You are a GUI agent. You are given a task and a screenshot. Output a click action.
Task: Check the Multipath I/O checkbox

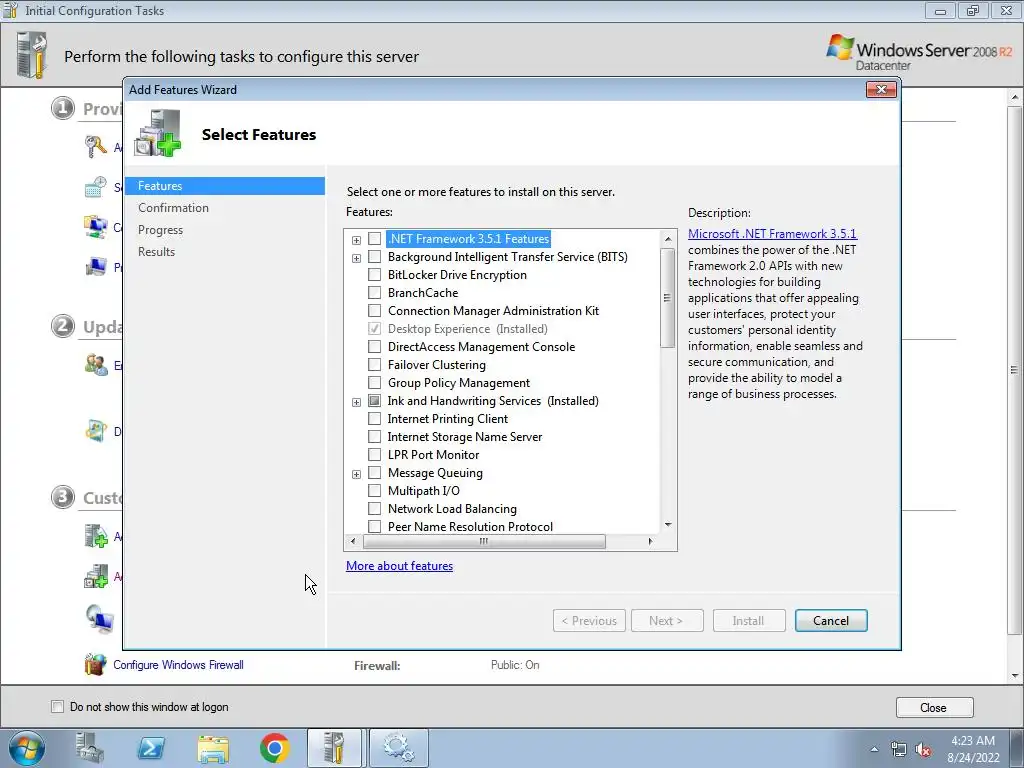tap(375, 490)
